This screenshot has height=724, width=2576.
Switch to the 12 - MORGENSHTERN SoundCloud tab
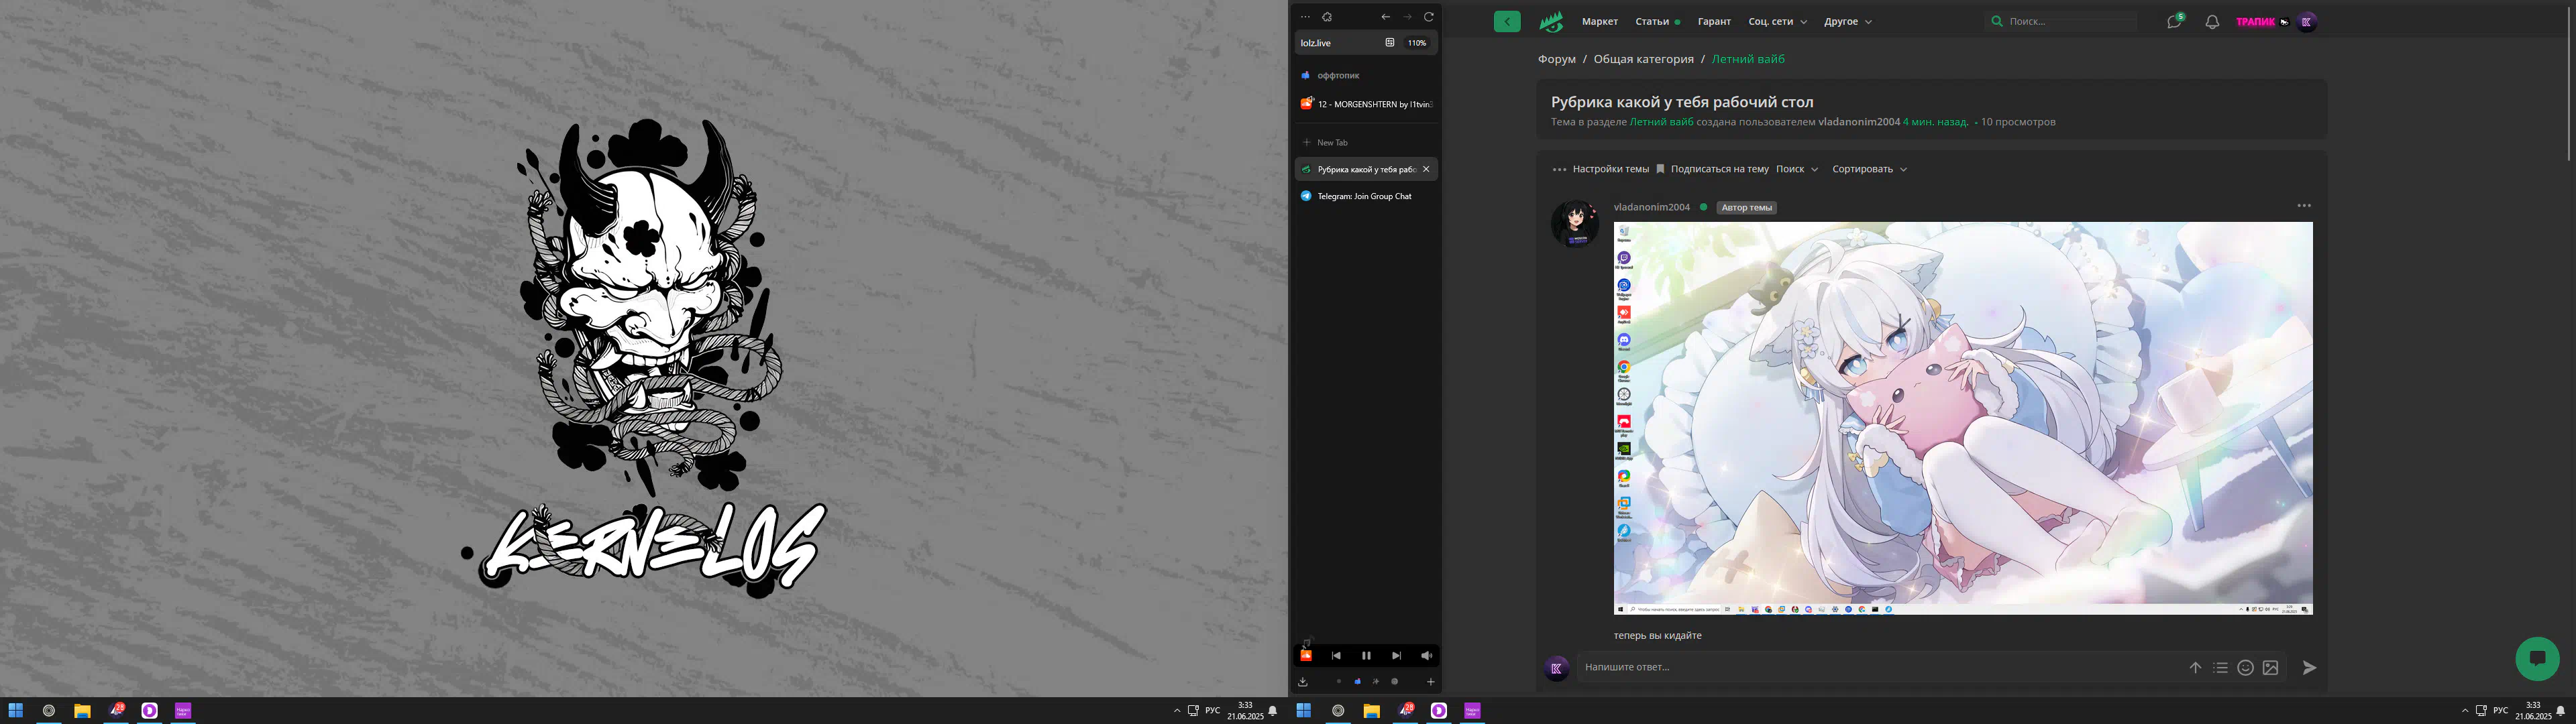pyautogui.click(x=1366, y=104)
